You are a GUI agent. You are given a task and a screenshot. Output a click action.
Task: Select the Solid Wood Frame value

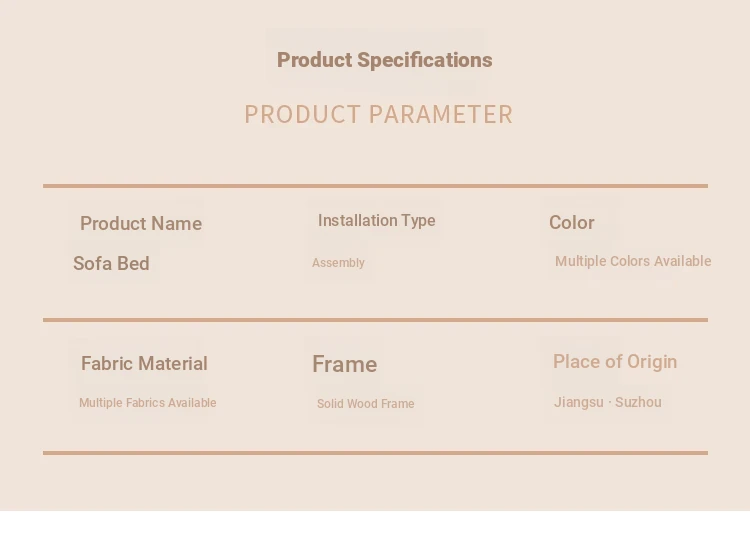[365, 404]
